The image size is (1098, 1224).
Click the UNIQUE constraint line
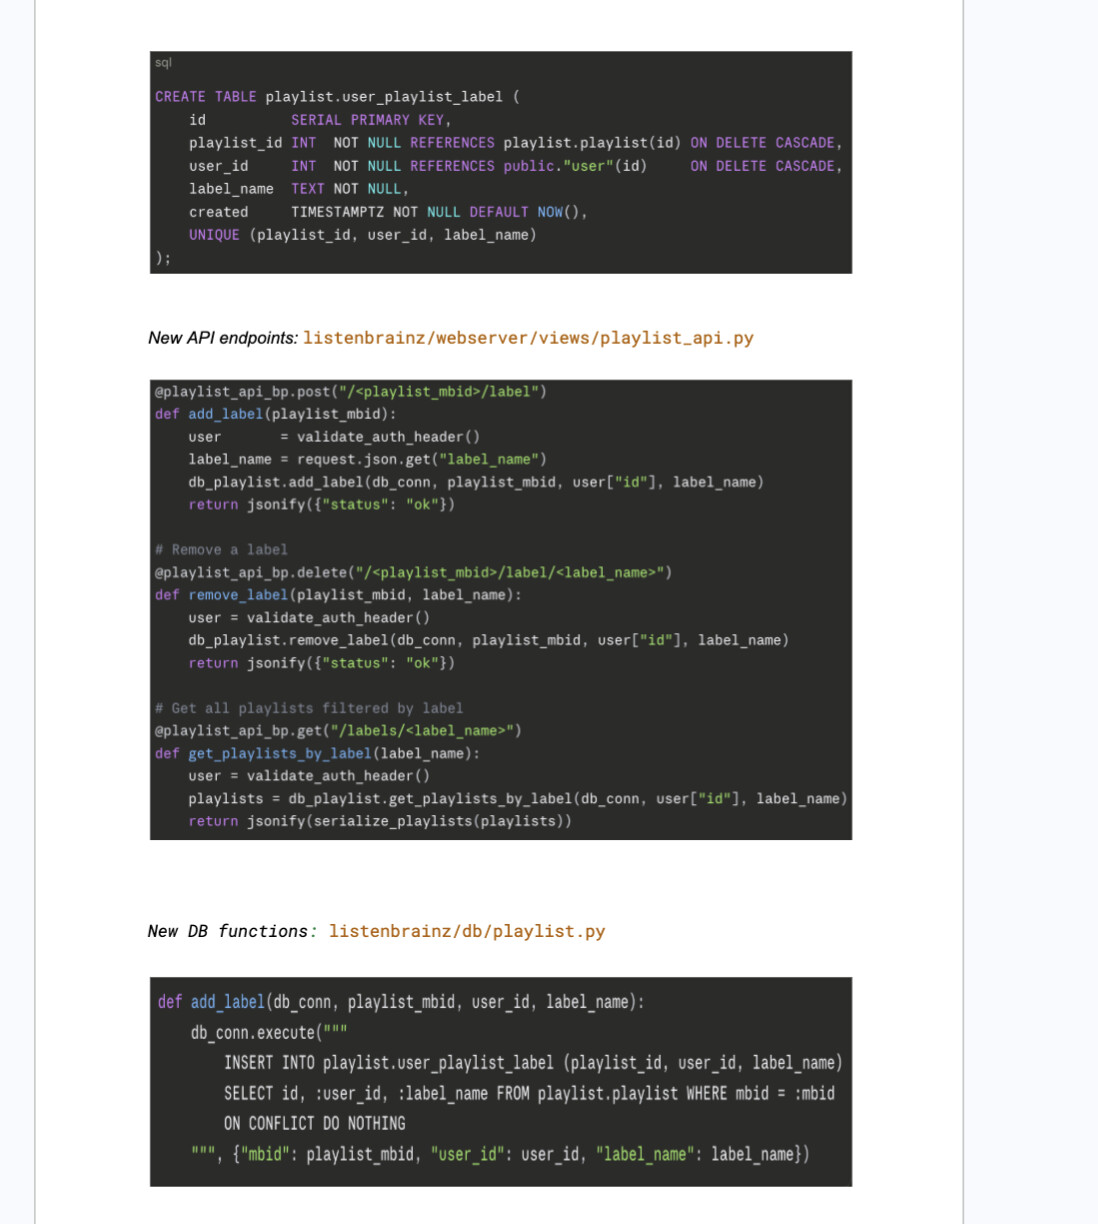tap(362, 235)
